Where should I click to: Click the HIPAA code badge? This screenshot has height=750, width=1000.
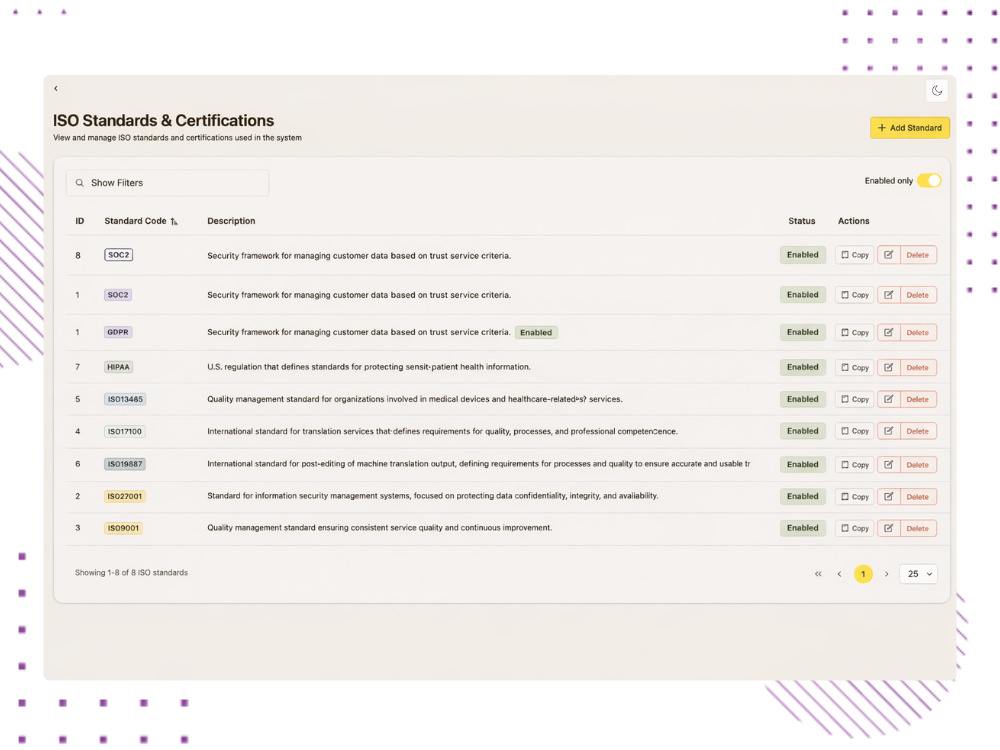click(x=119, y=368)
